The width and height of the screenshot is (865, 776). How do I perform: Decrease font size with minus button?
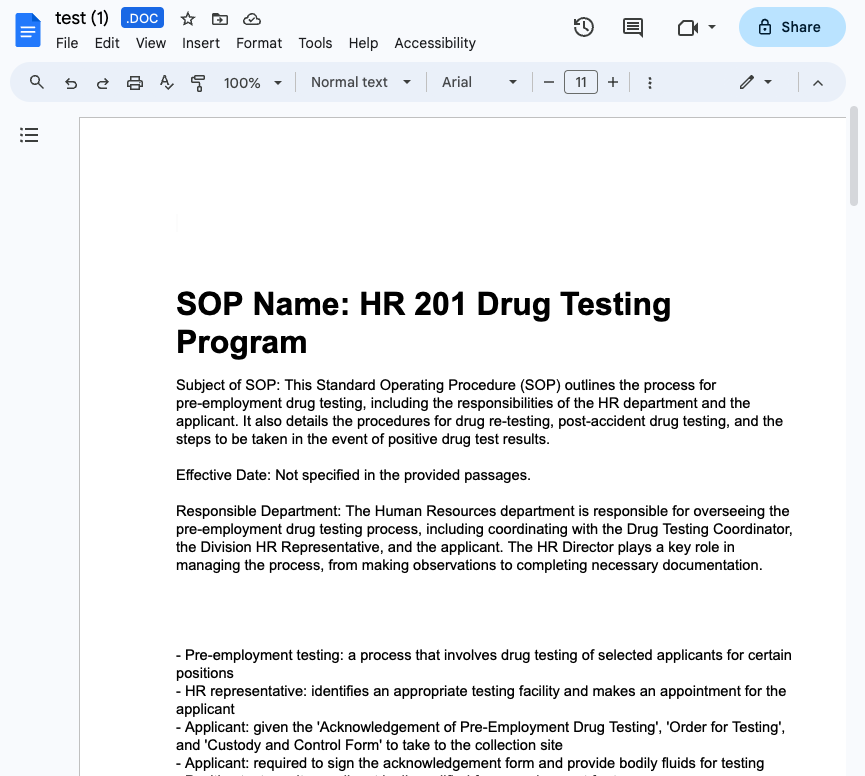point(548,82)
